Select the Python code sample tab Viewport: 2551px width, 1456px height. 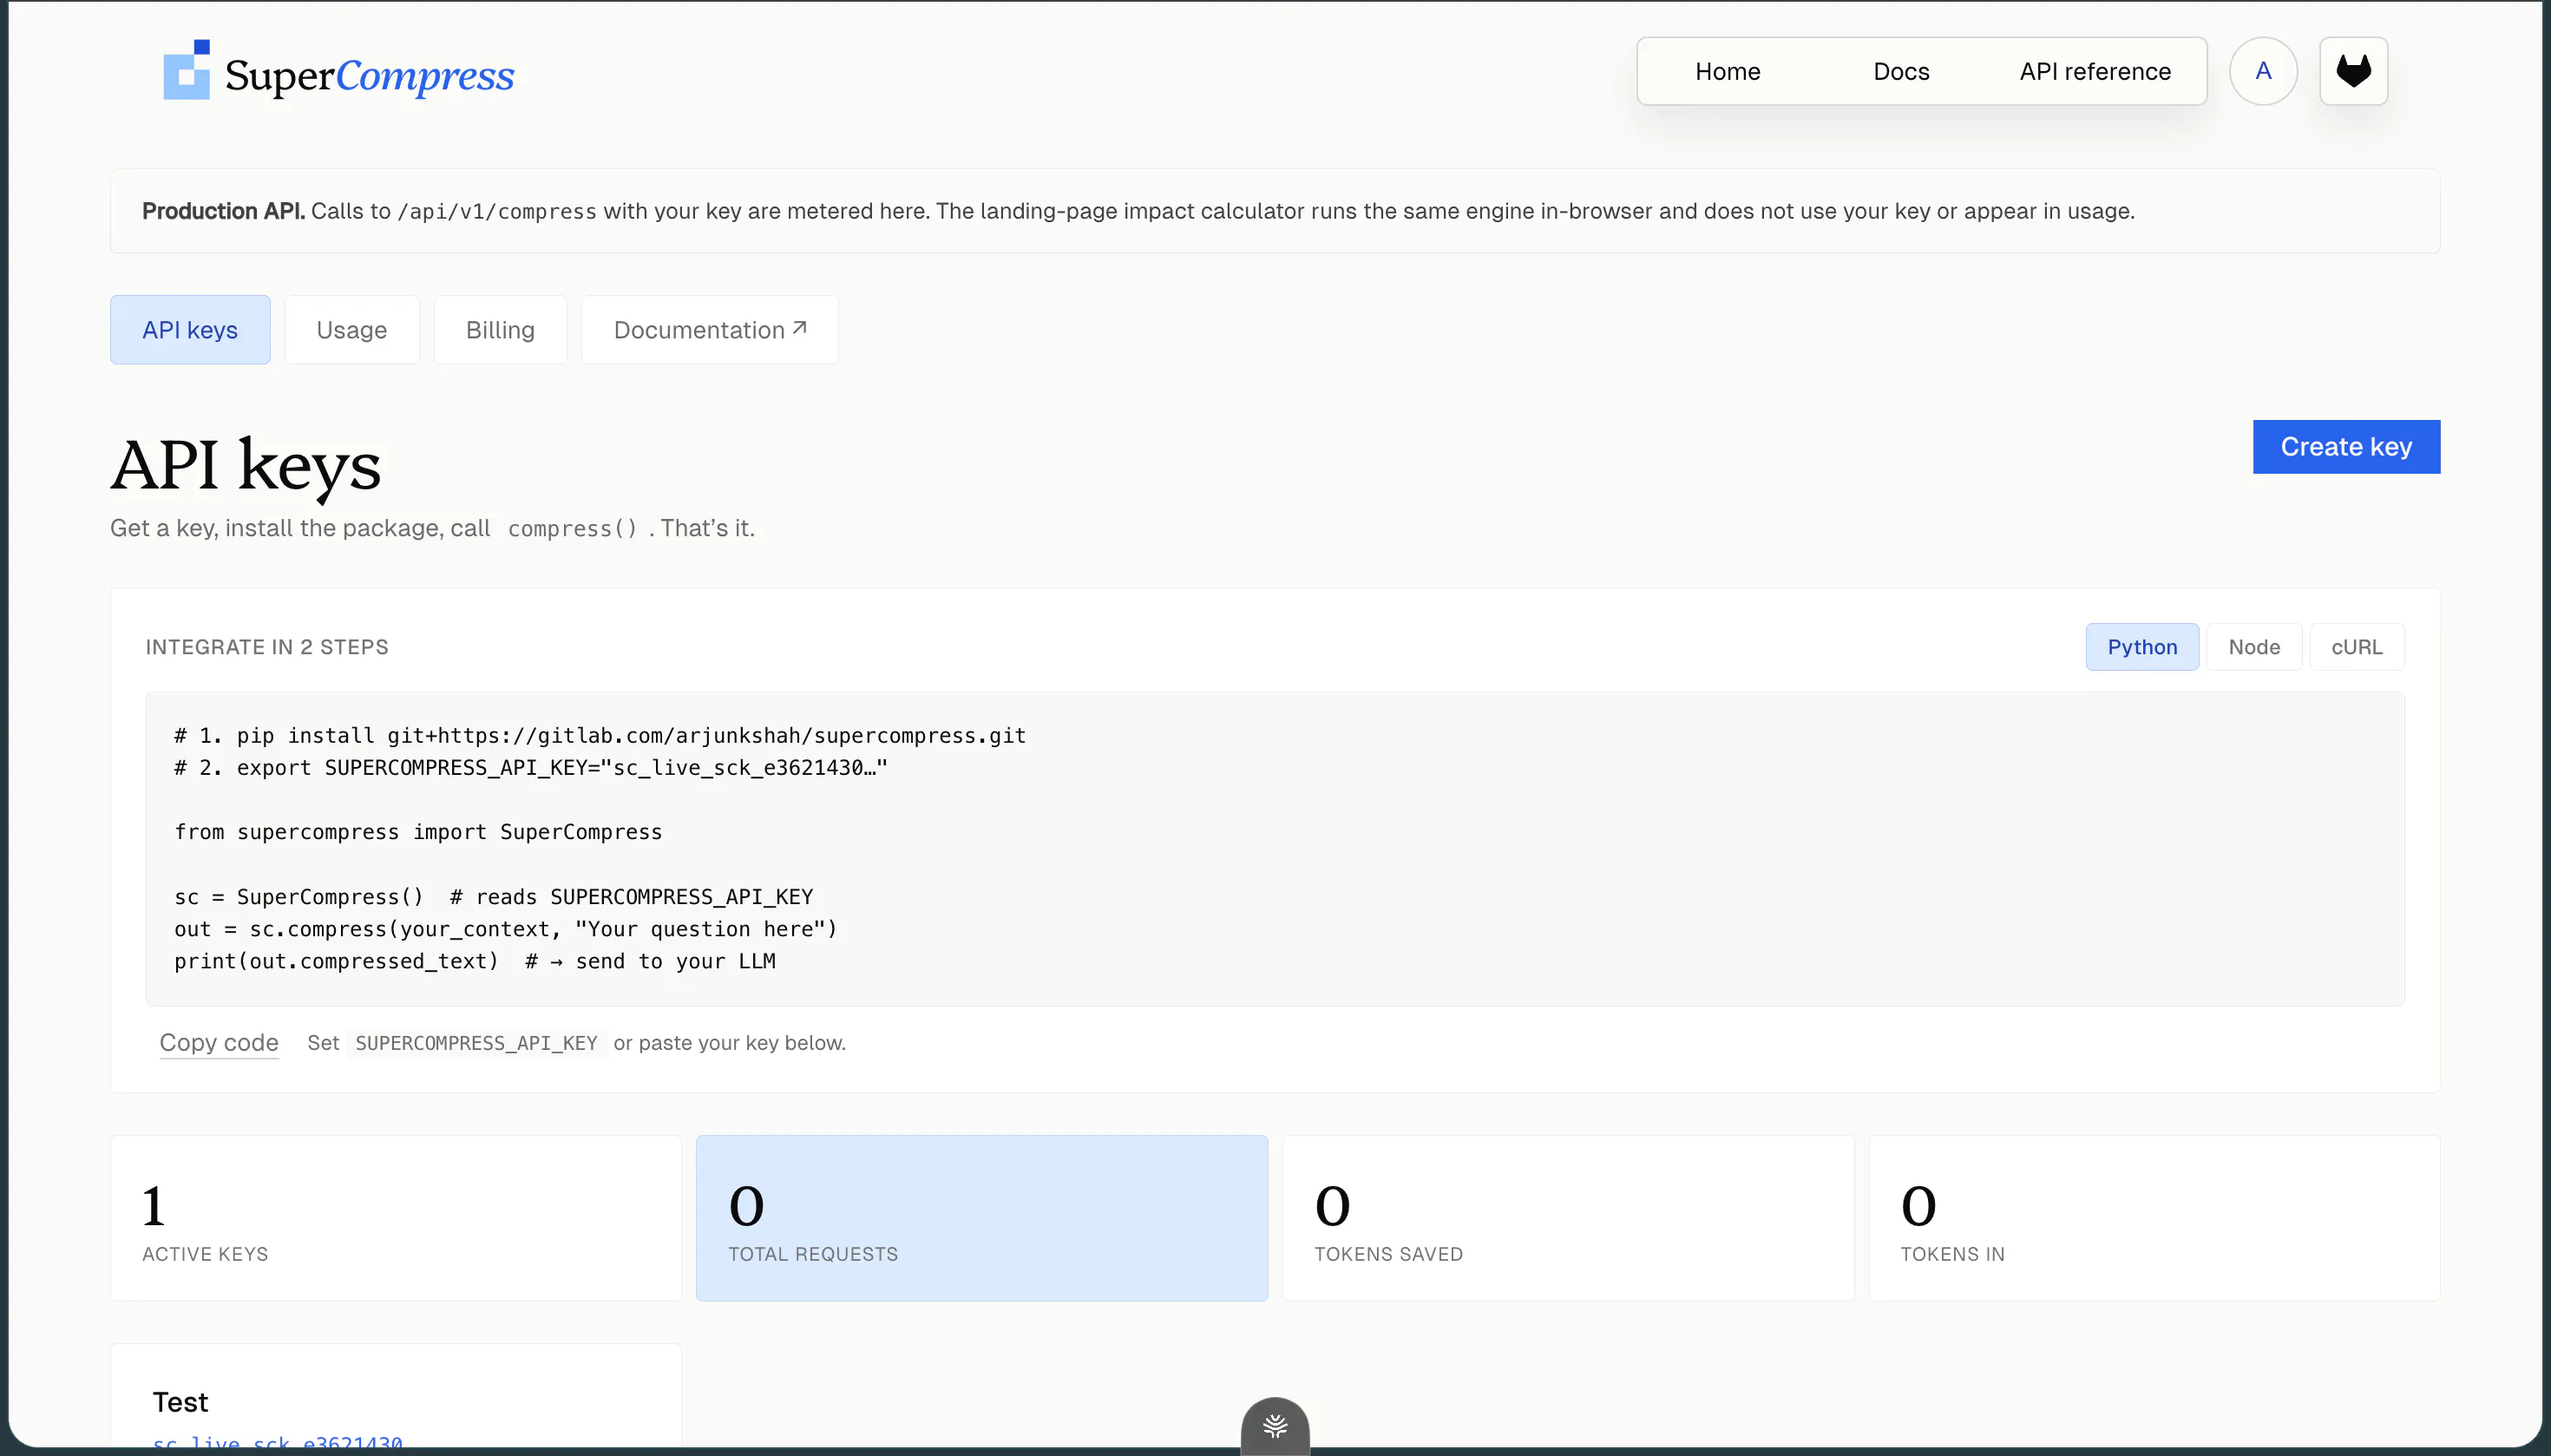[x=2142, y=647]
